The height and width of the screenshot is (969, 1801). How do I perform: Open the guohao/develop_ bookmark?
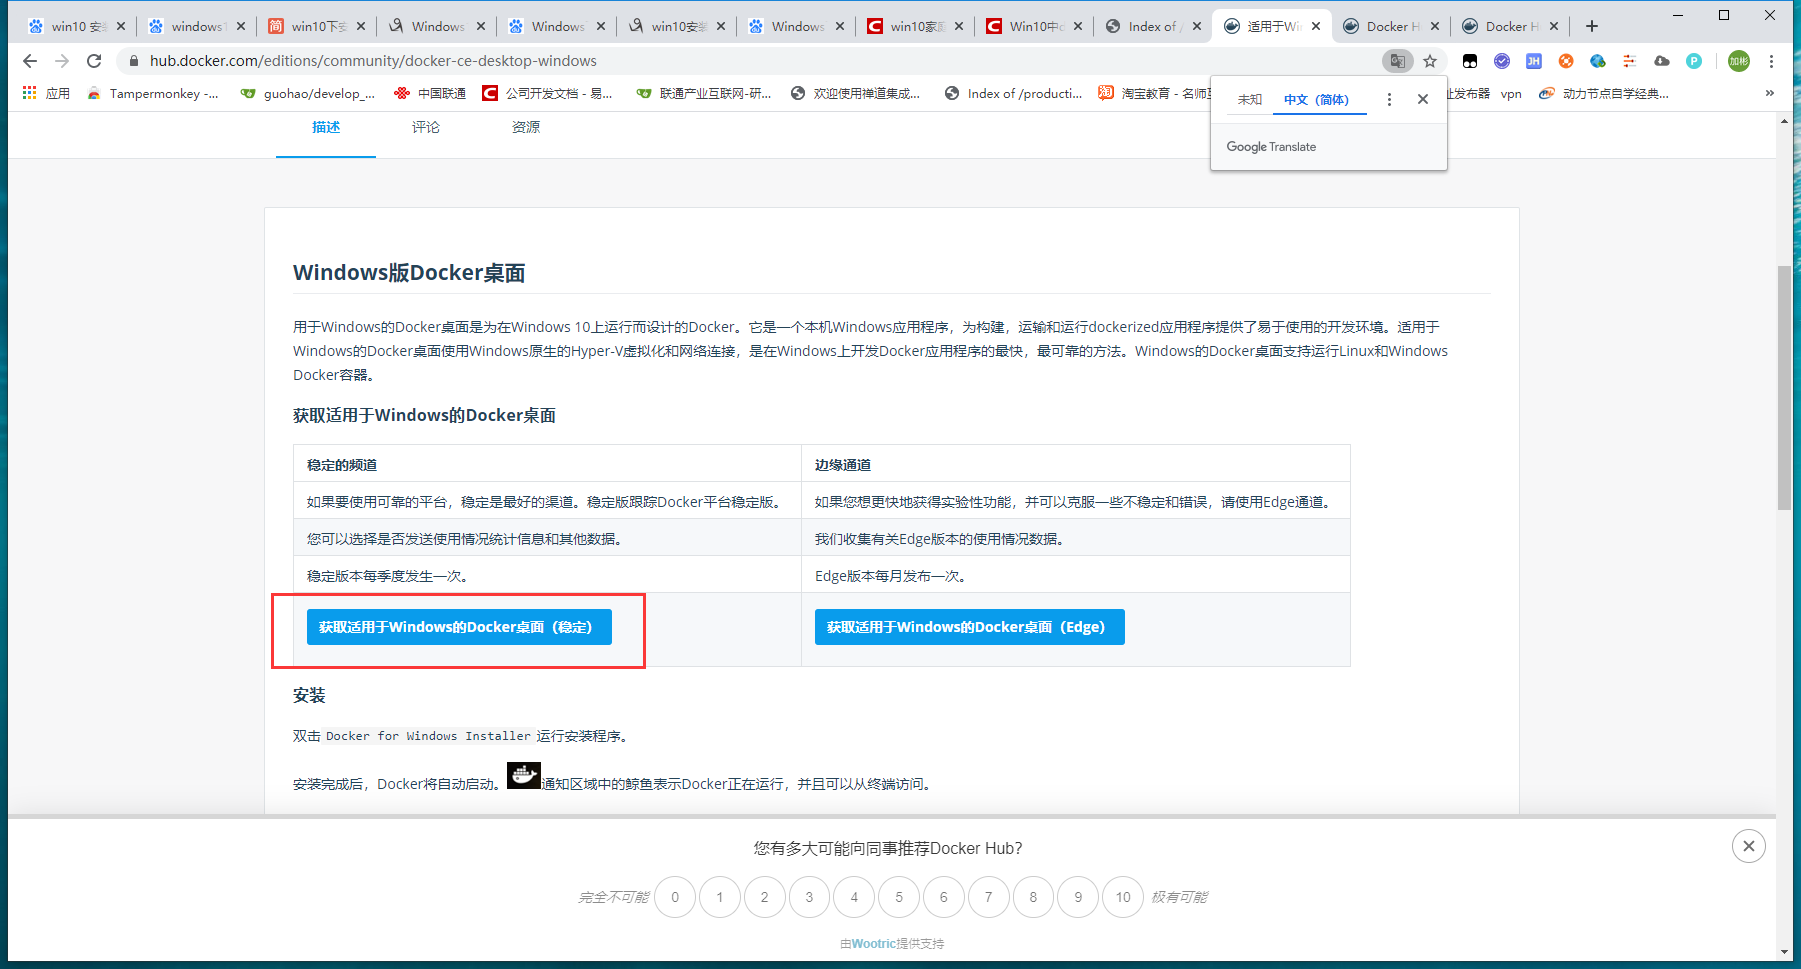[308, 93]
